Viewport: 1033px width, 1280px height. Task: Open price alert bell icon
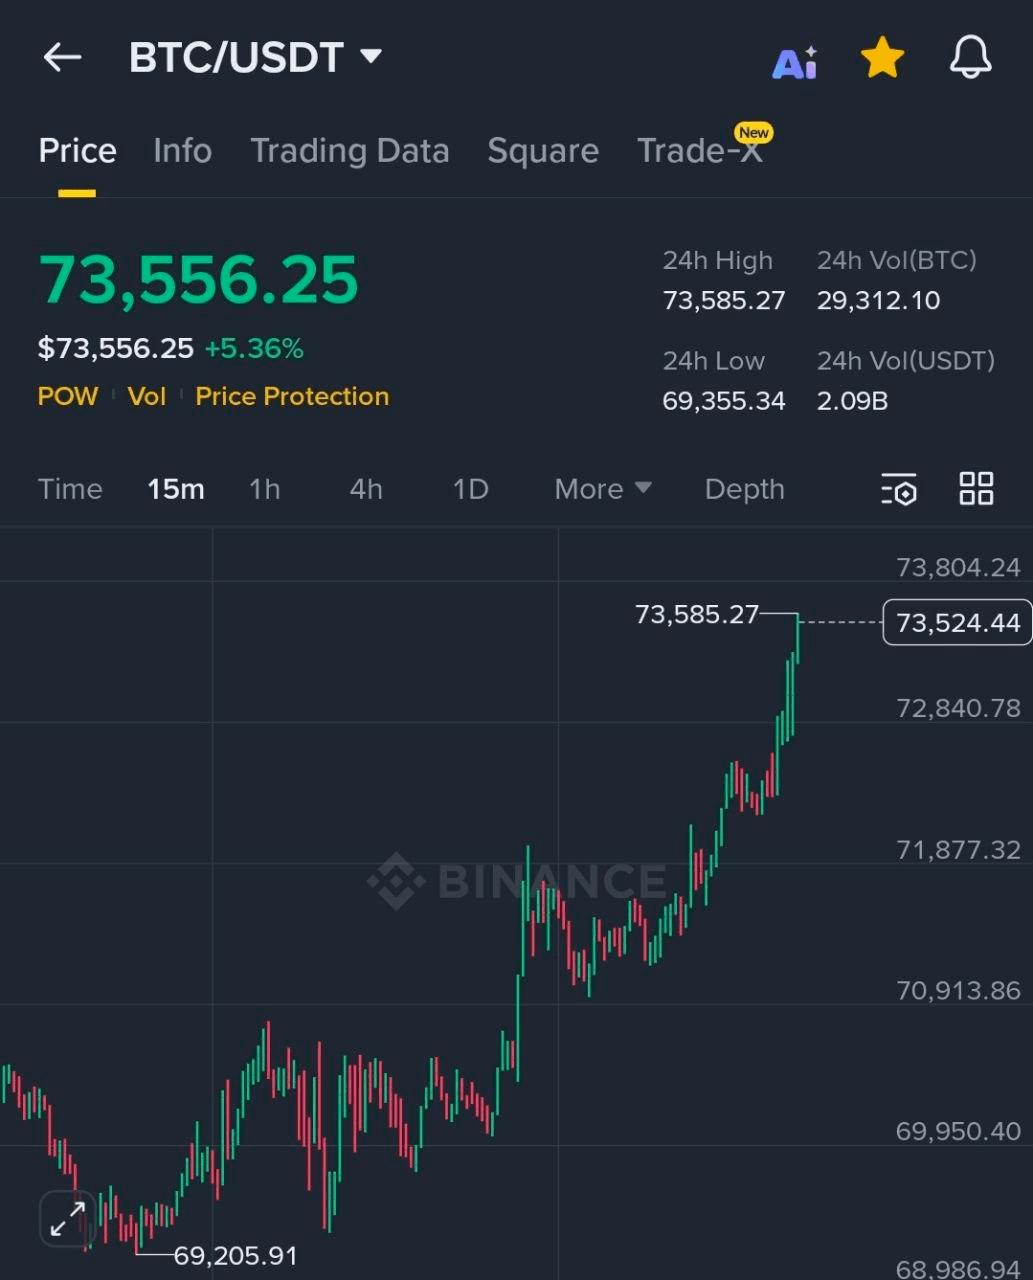point(970,58)
